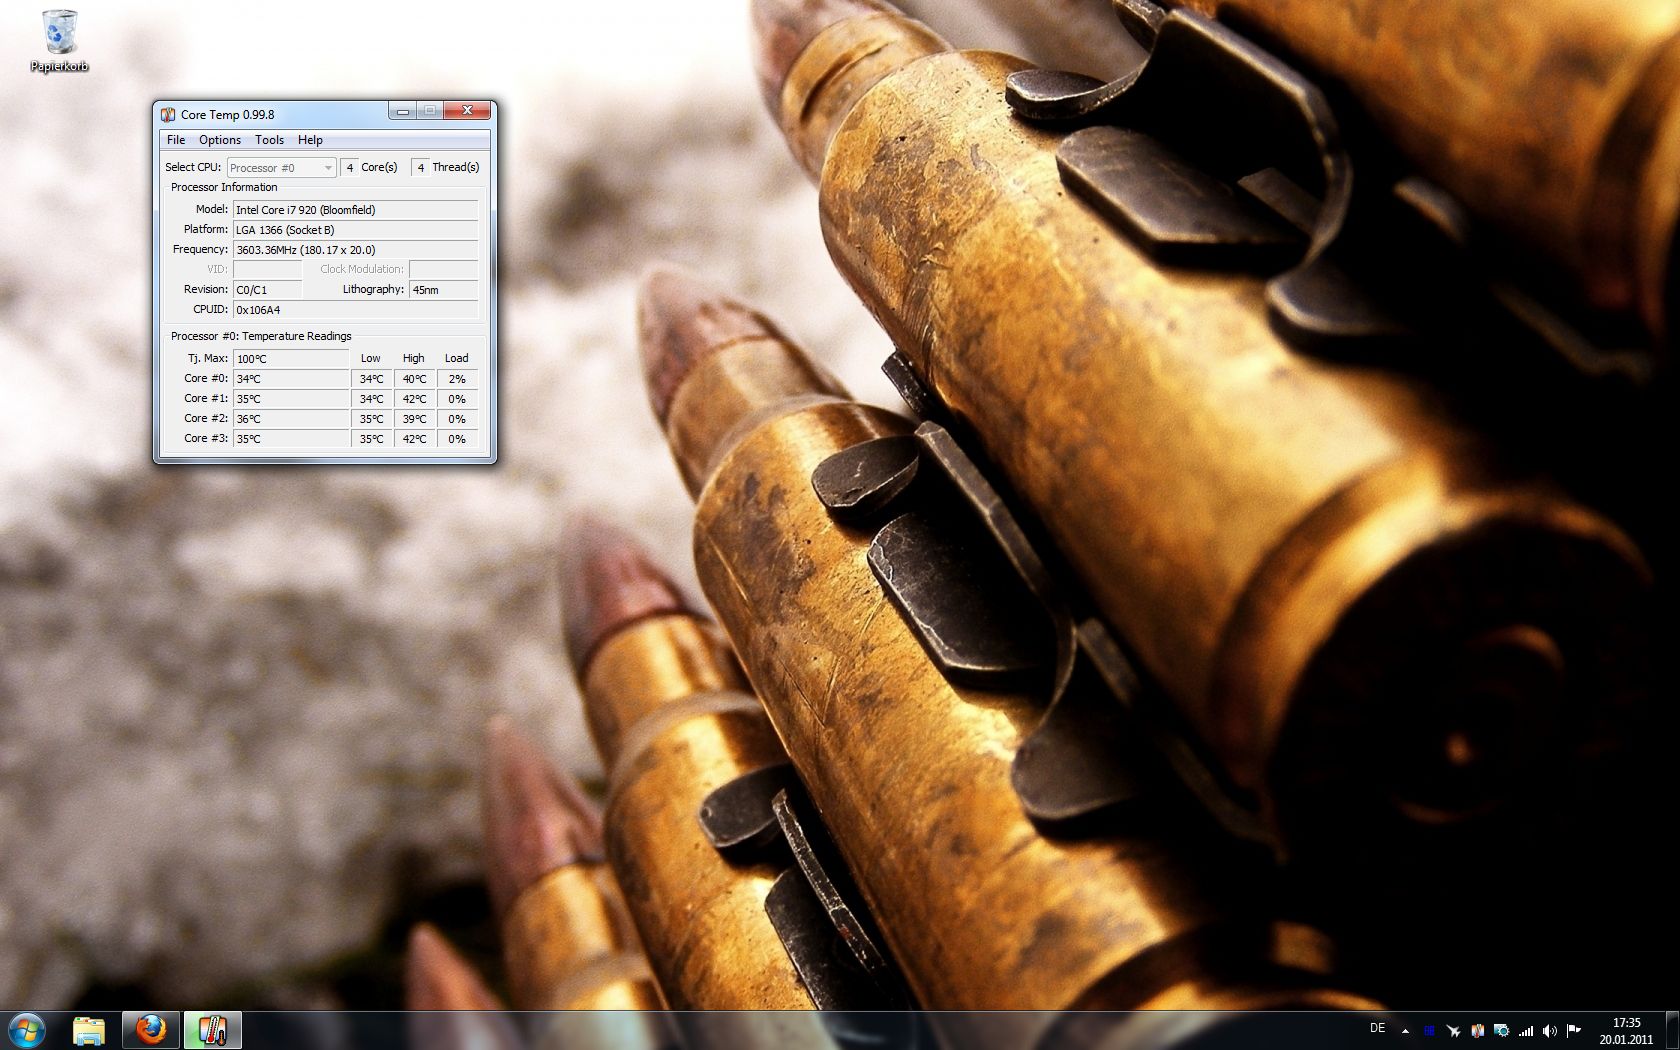Open the network signal tray icon
The width and height of the screenshot is (1680, 1050).
pyautogui.click(x=1525, y=1030)
